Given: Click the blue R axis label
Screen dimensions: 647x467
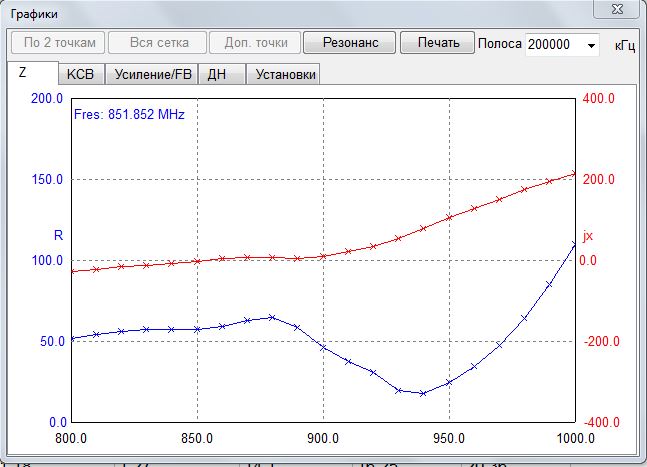Looking at the screenshot, I should [58, 236].
